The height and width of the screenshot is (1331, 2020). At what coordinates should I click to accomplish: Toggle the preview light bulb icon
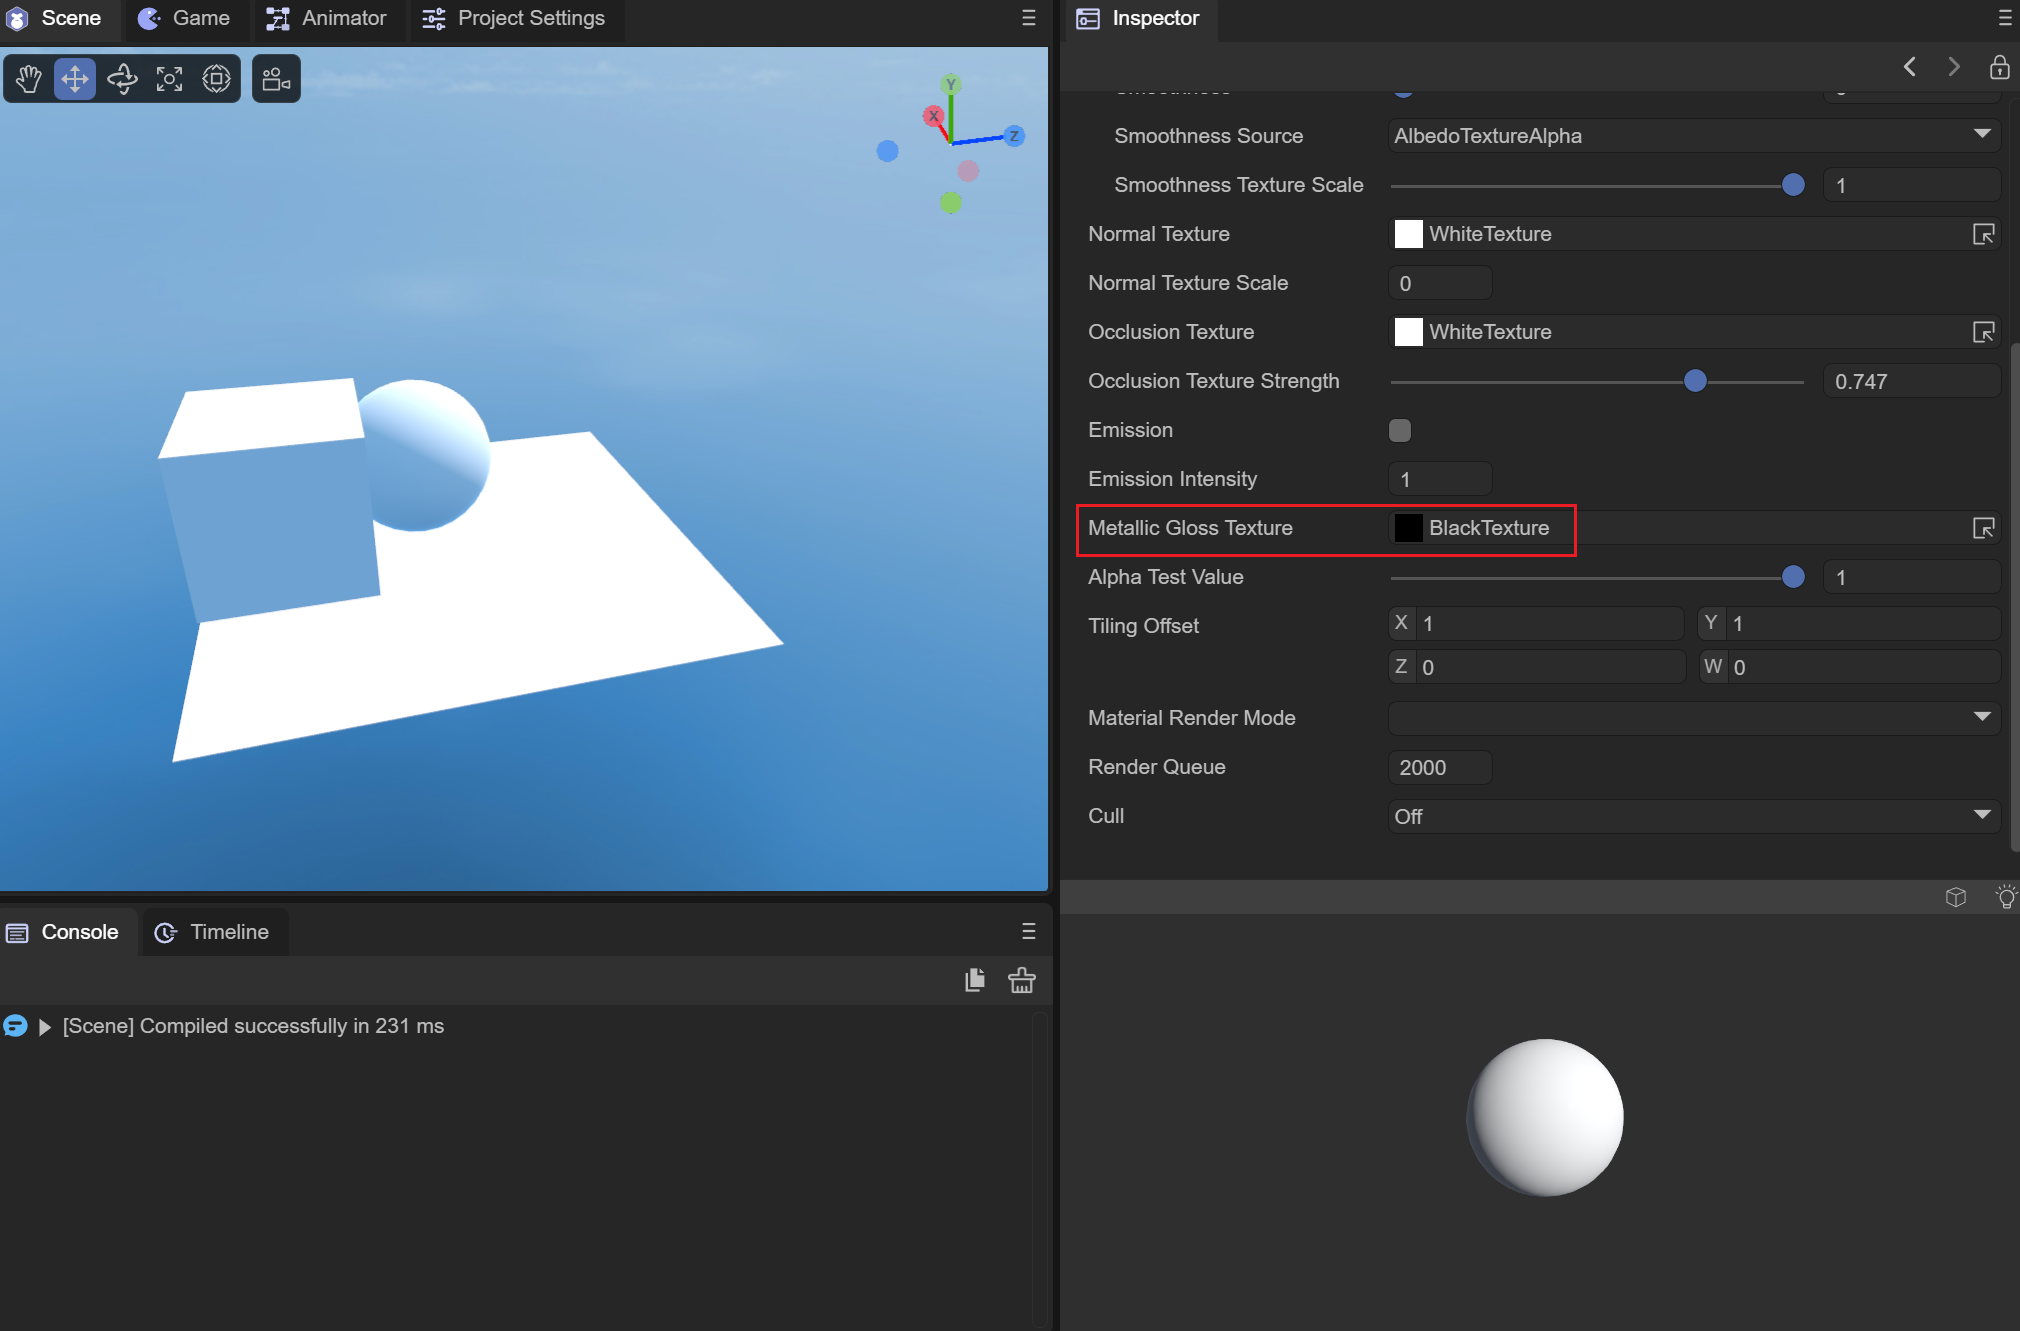(x=2005, y=897)
